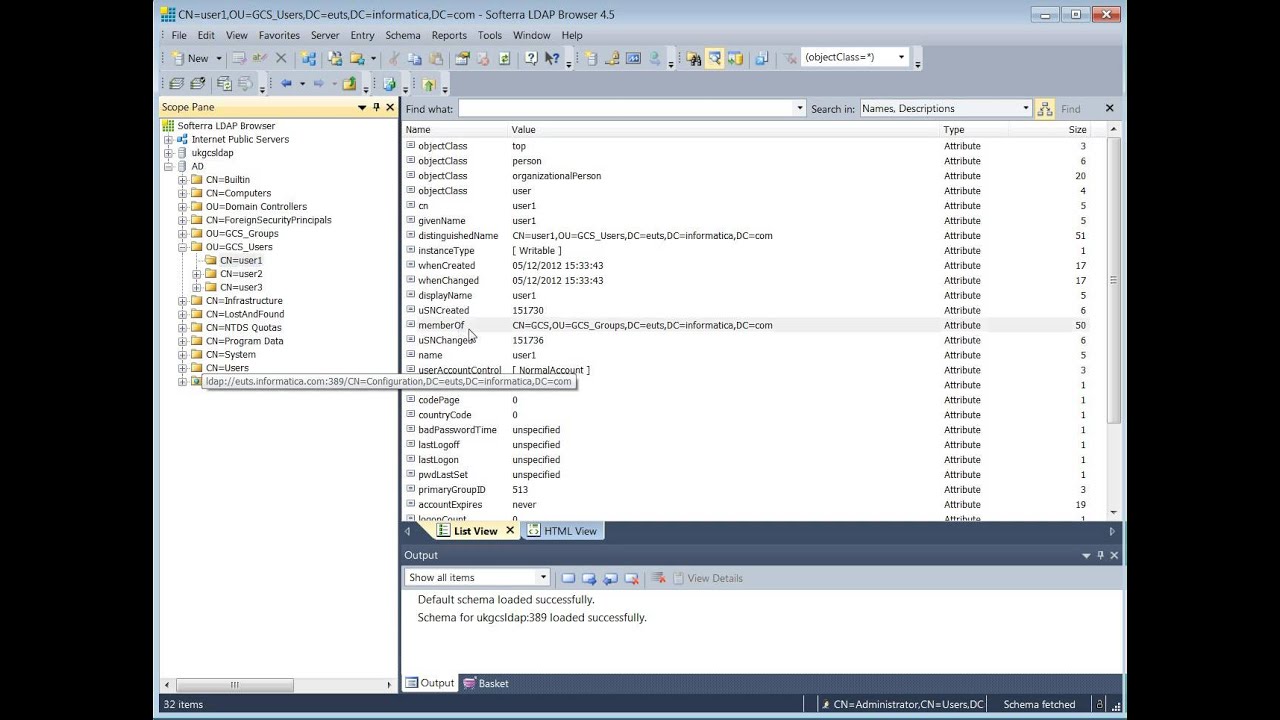Click the search scope icon beside Find button
This screenshot has width=1280, height=720.
point(1044,108)
